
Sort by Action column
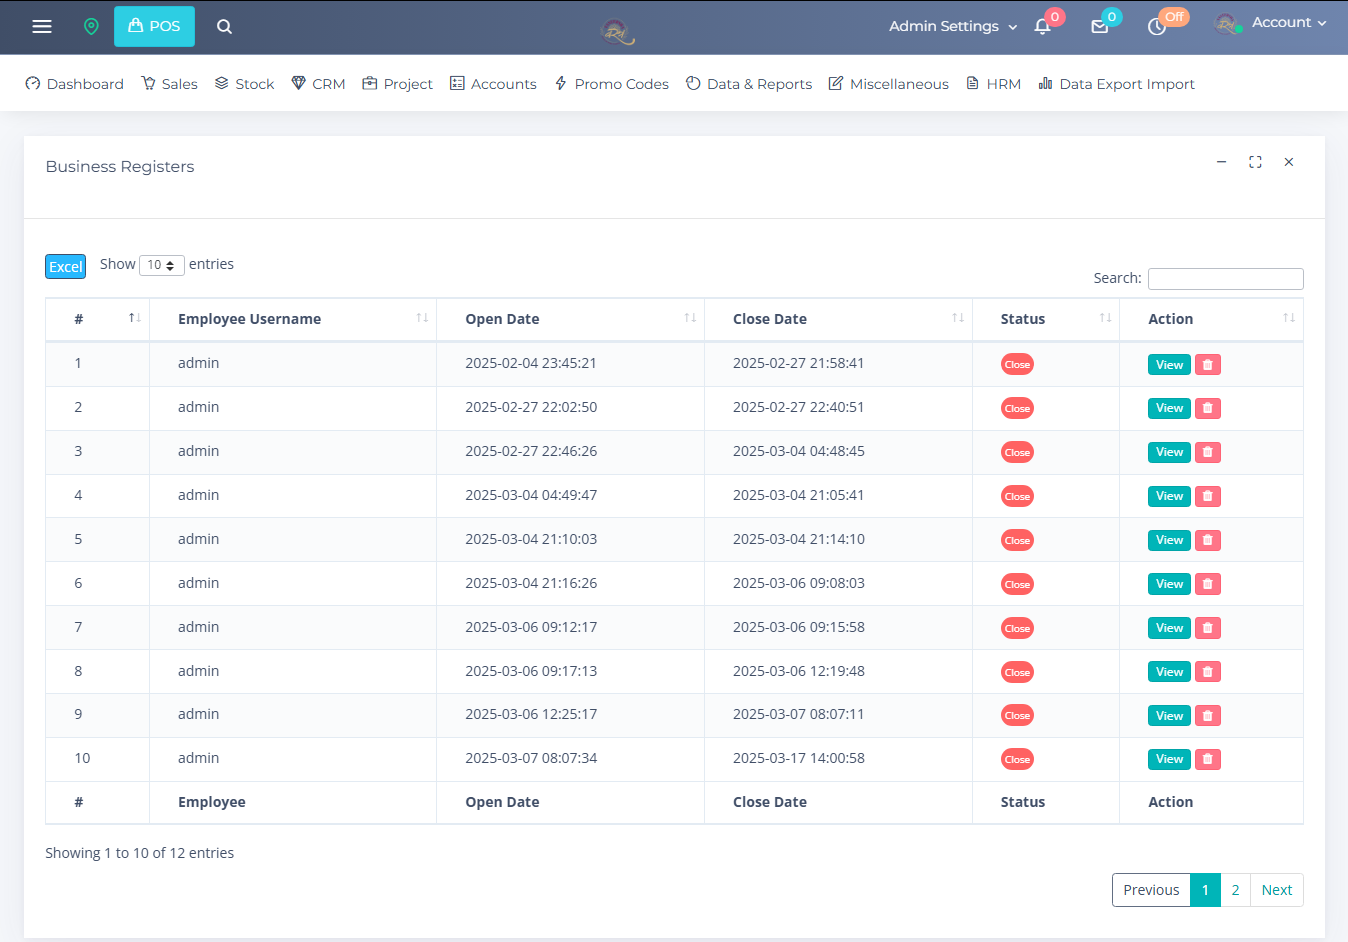point(1211,319)
